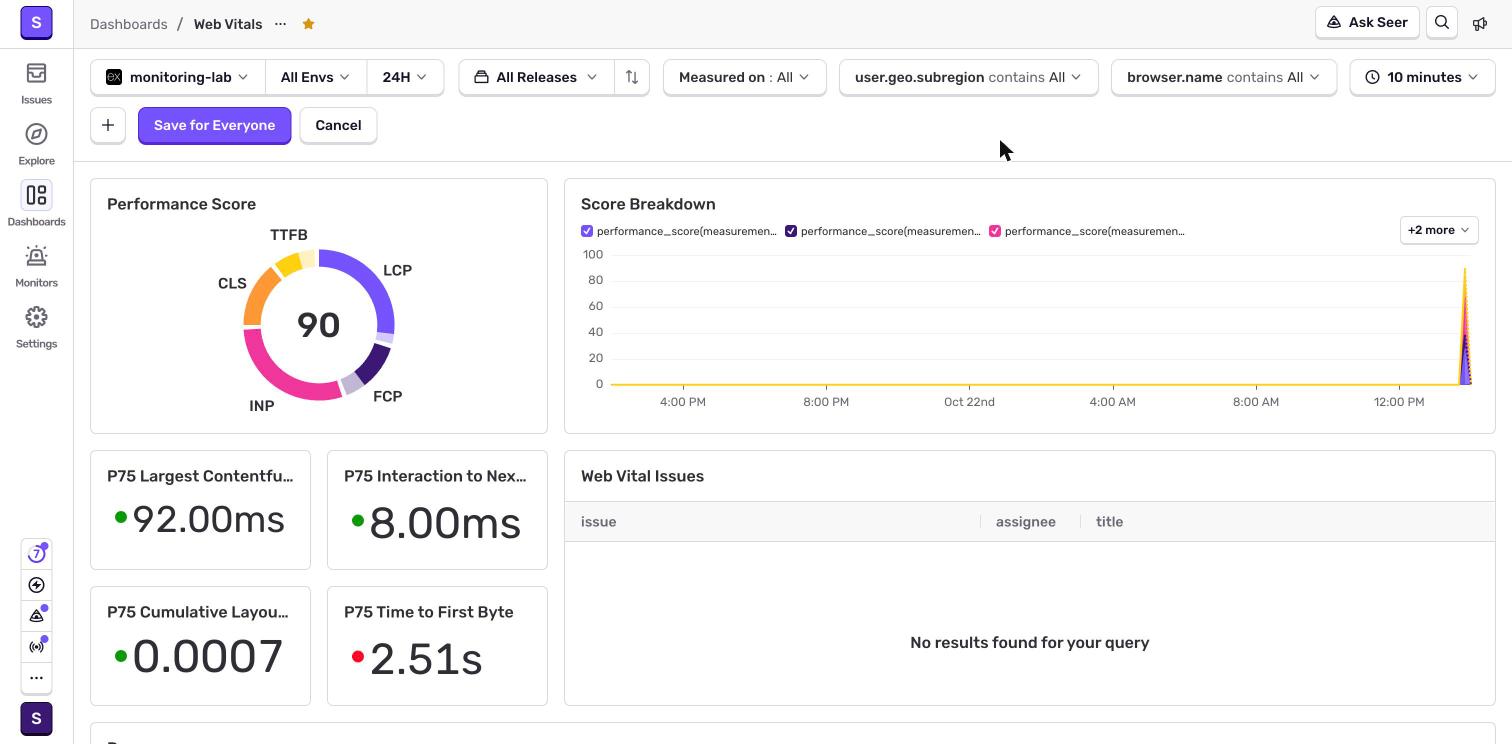
Task: Click the P75 Time to First Byte 2.51s
Action: [426, 657]
